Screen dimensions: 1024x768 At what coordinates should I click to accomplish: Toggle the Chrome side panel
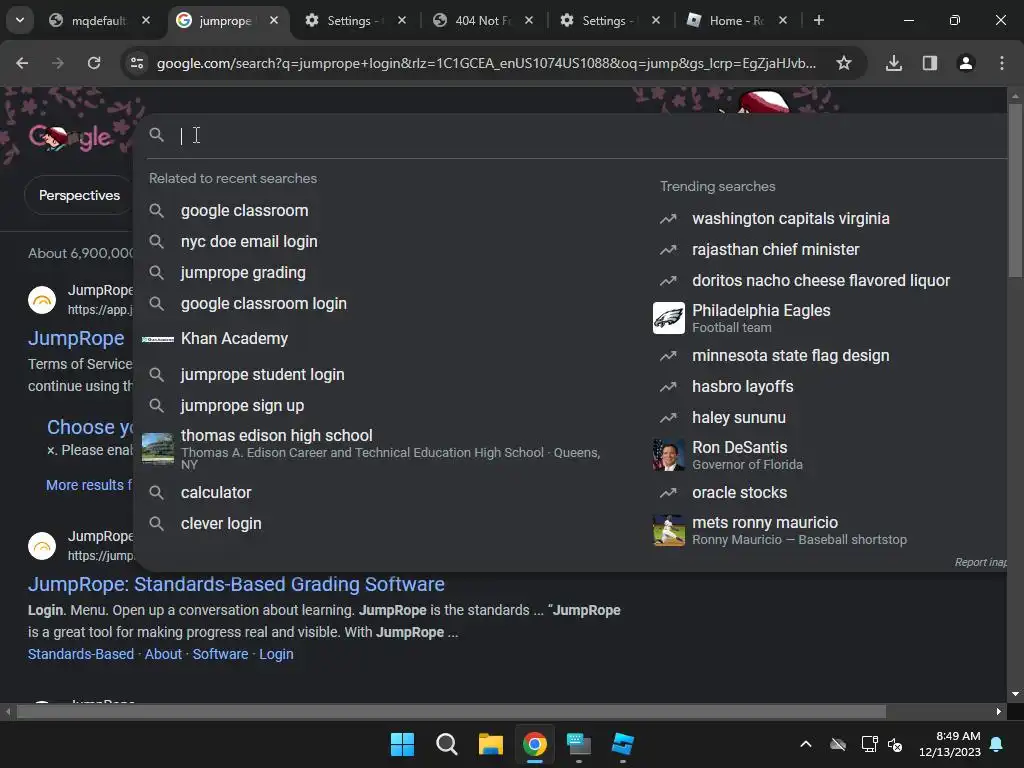930,63
